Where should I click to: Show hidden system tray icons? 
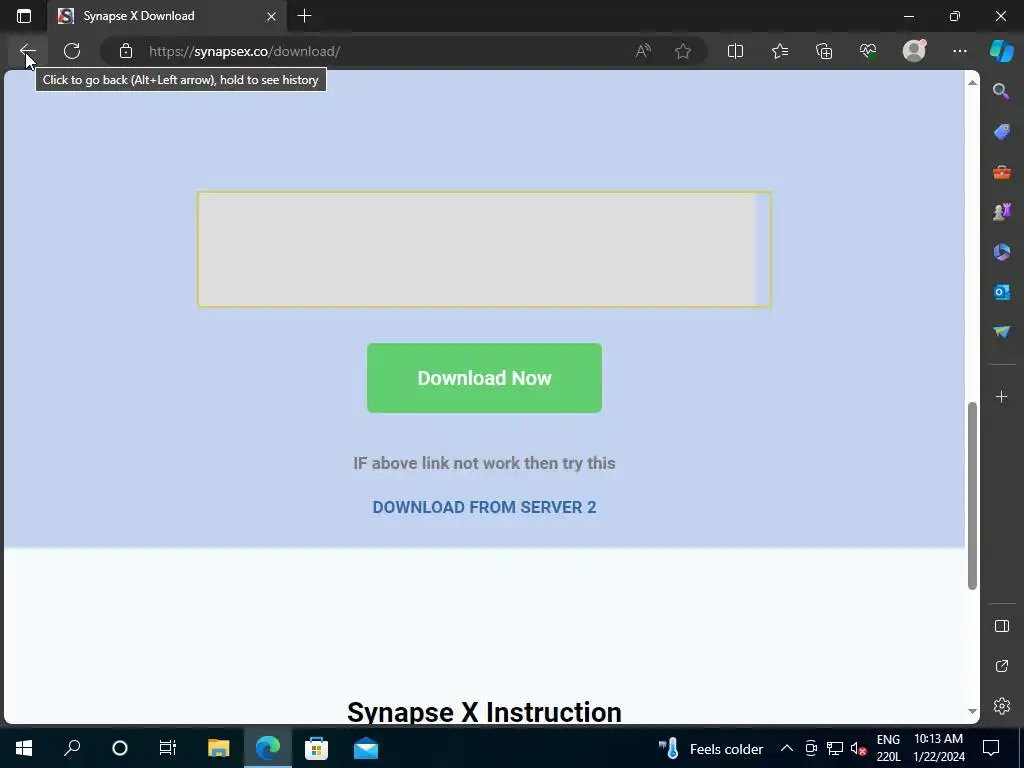[x=787, y=748]
